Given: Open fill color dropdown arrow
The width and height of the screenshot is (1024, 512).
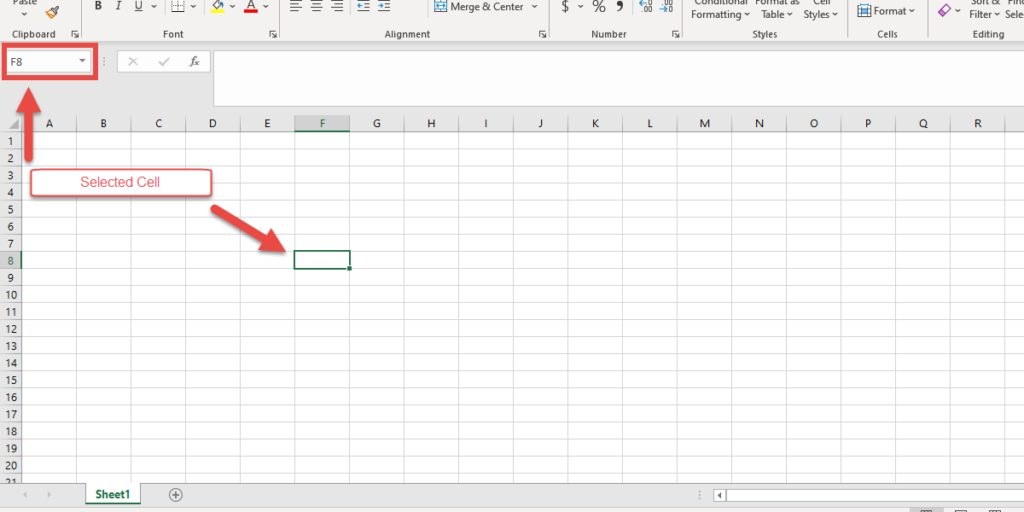Looking at the screenshot, I should 232,7.
